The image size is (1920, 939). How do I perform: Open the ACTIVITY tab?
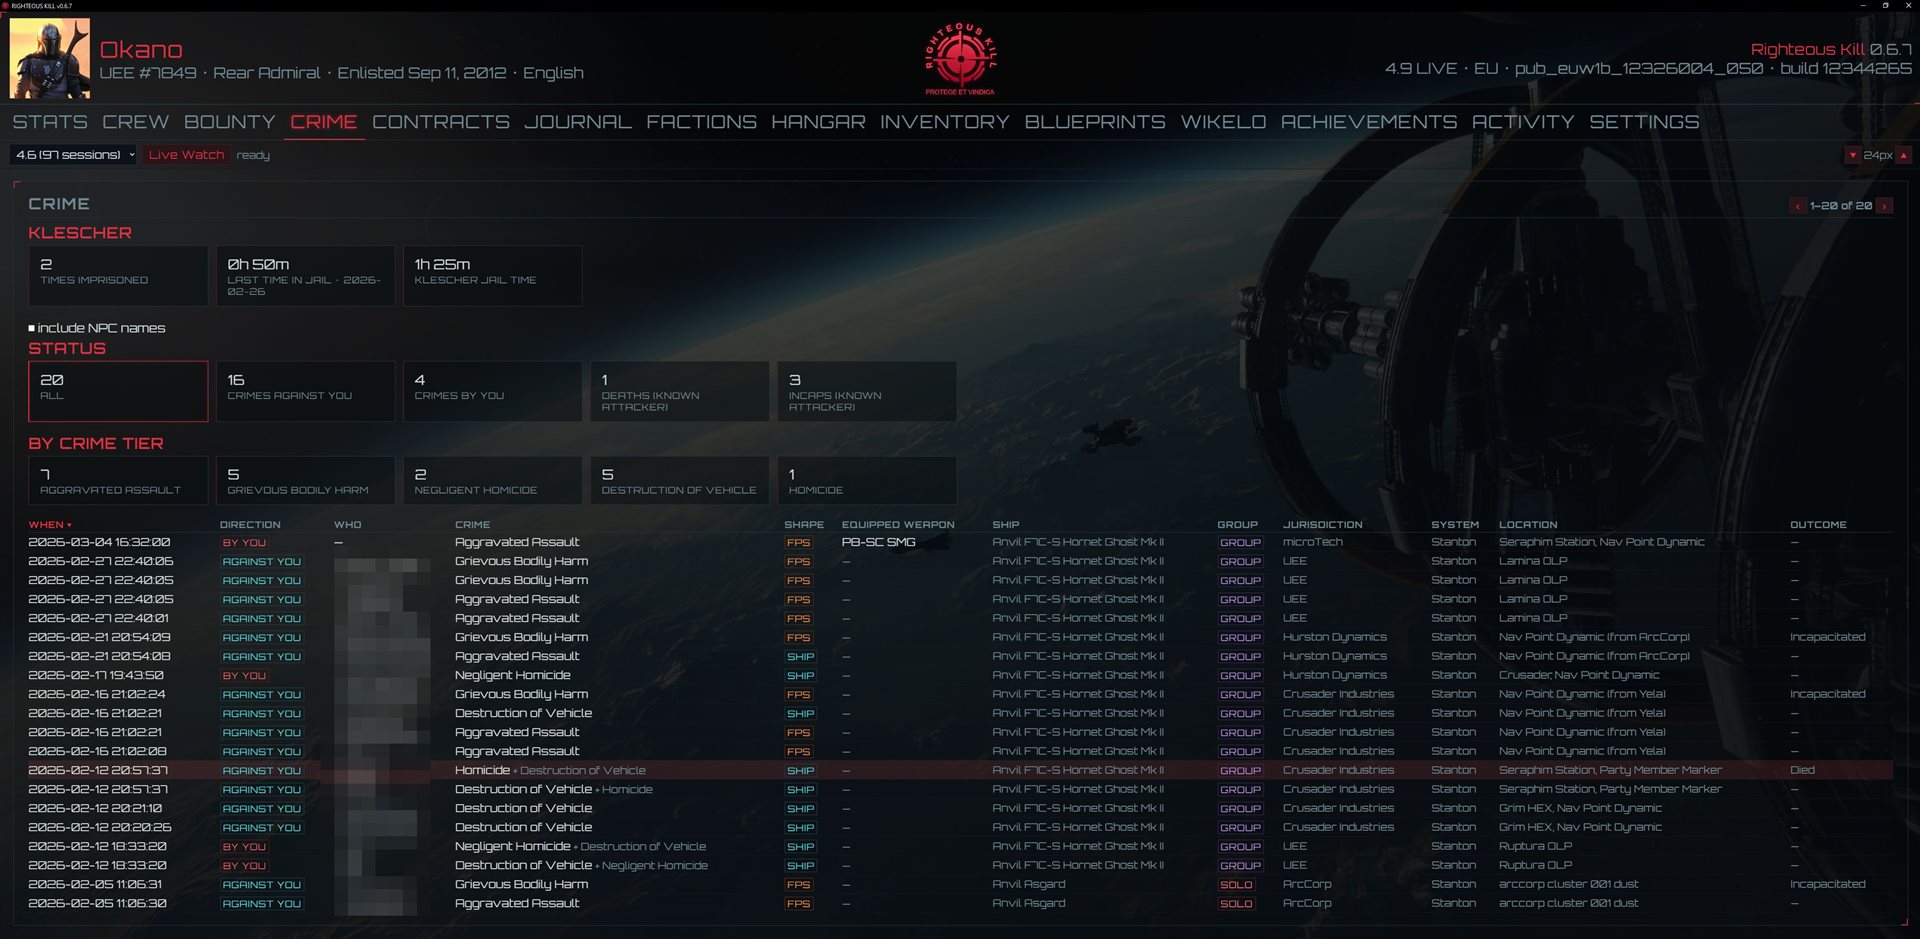click(x=1523, y=122)
